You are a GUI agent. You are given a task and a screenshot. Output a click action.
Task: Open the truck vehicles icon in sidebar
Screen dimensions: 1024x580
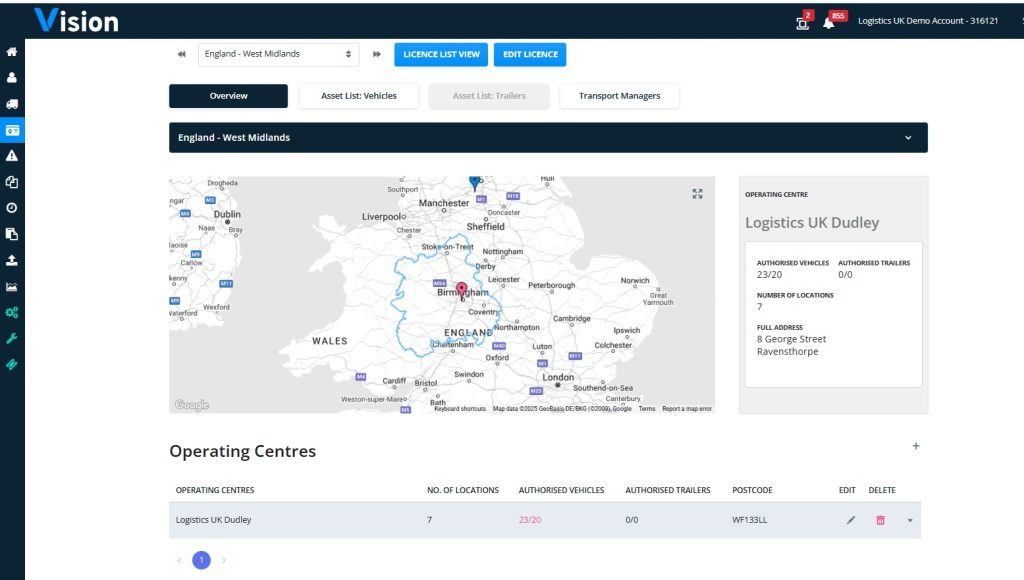[12, 104]
